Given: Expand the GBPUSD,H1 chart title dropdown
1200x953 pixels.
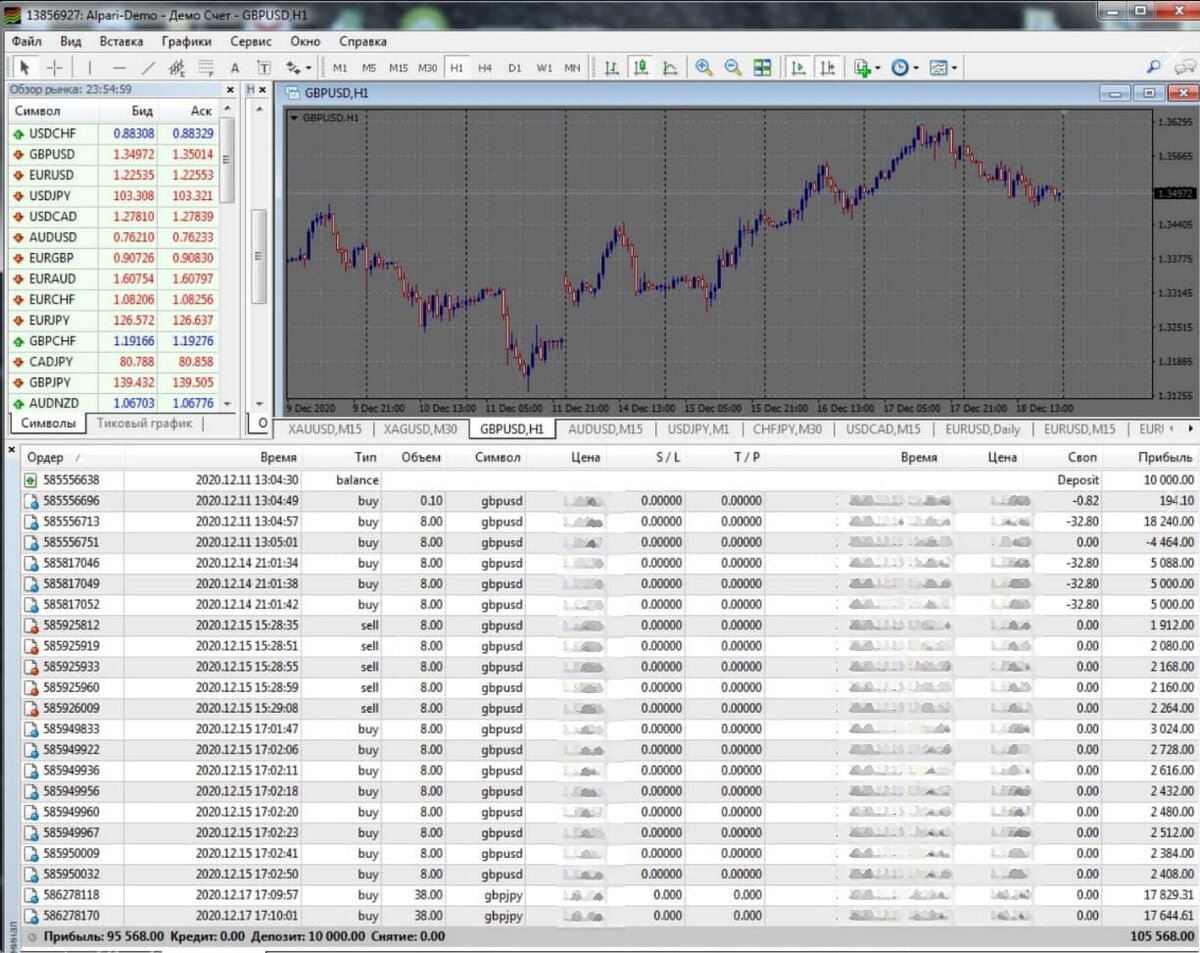Looking at the screenshot, I should coord(294,118).
